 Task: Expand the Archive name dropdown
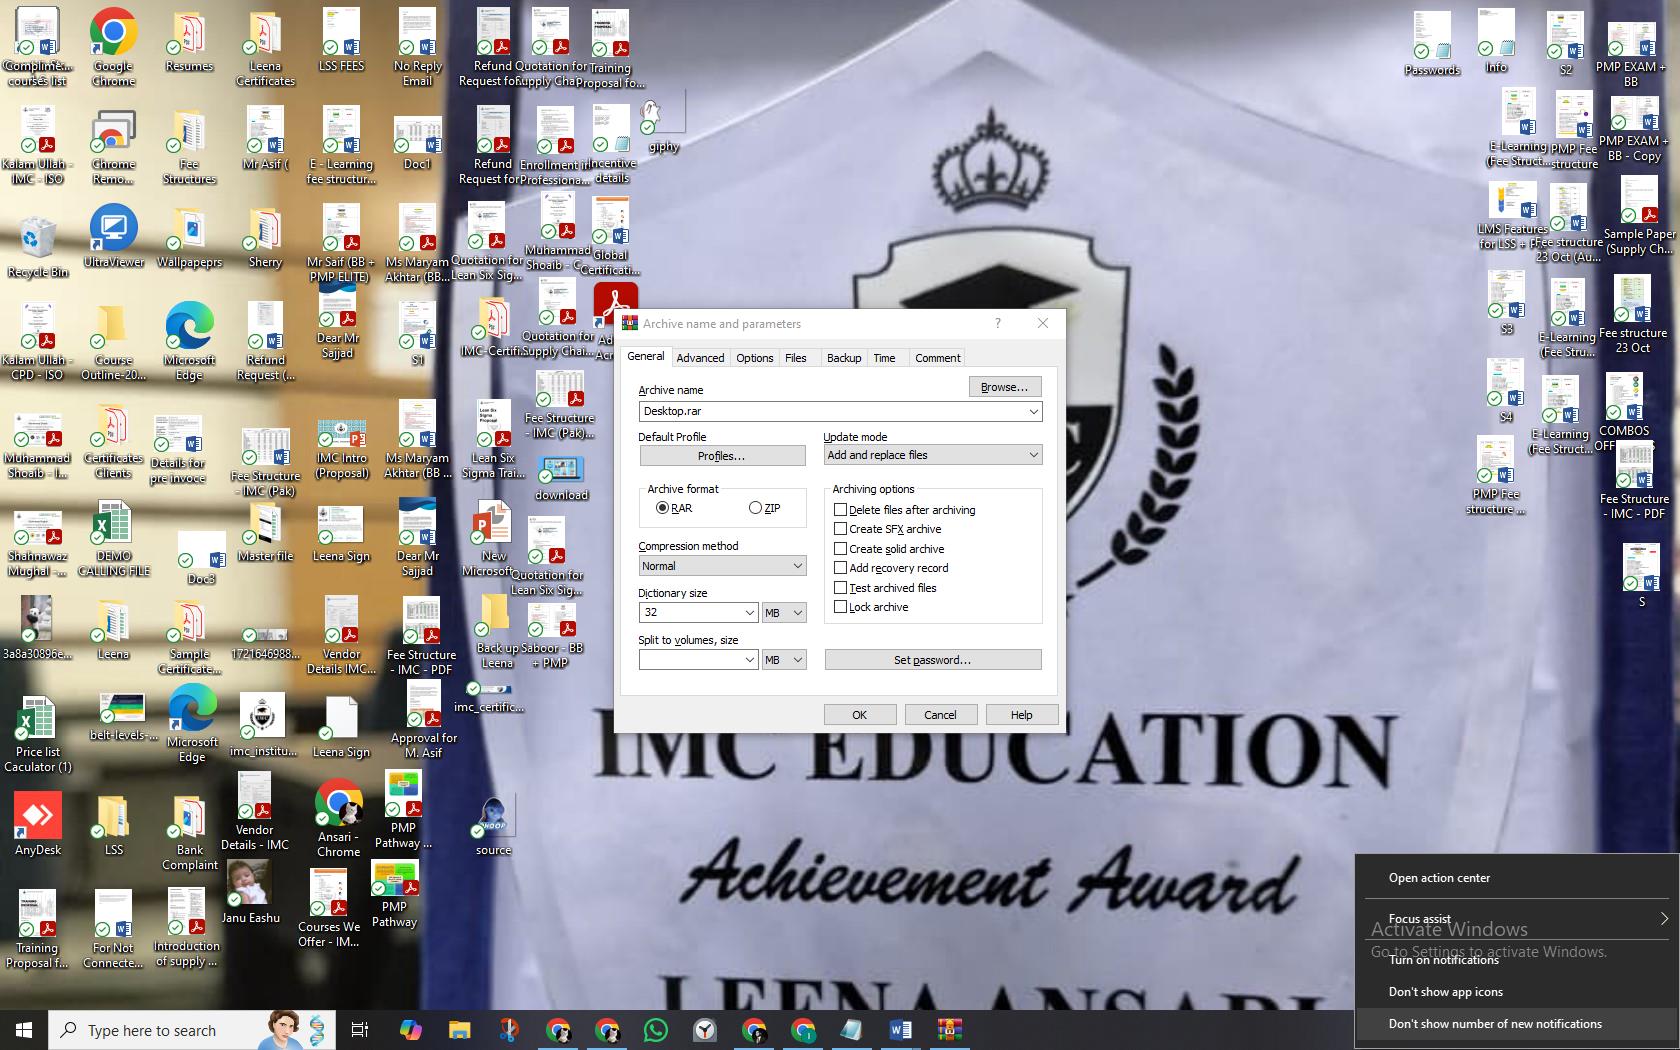tap(1033, 411)
